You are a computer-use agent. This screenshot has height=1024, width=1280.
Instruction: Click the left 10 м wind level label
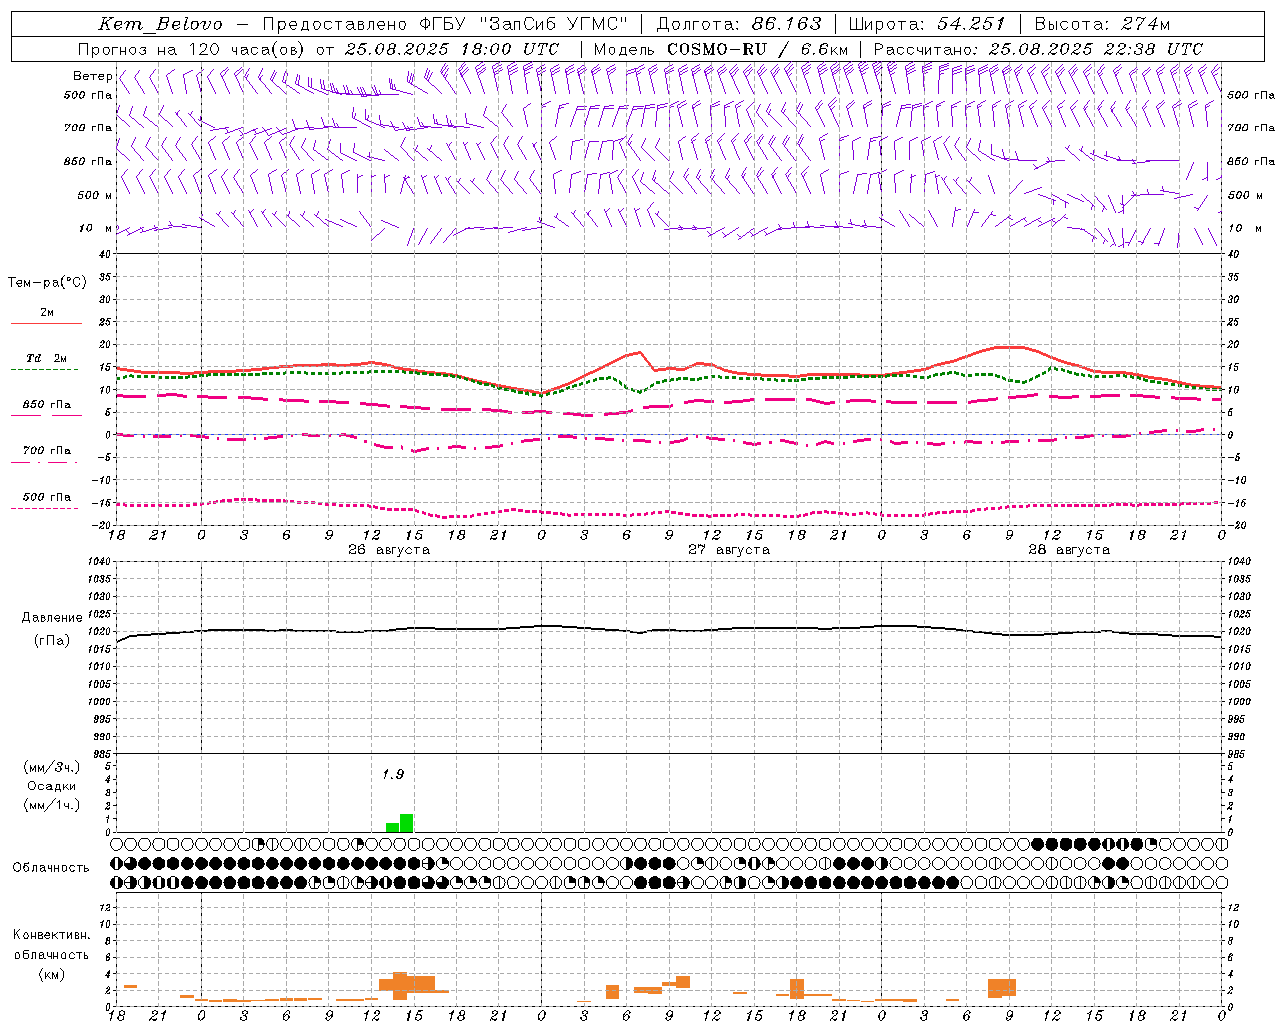[96, 228]
